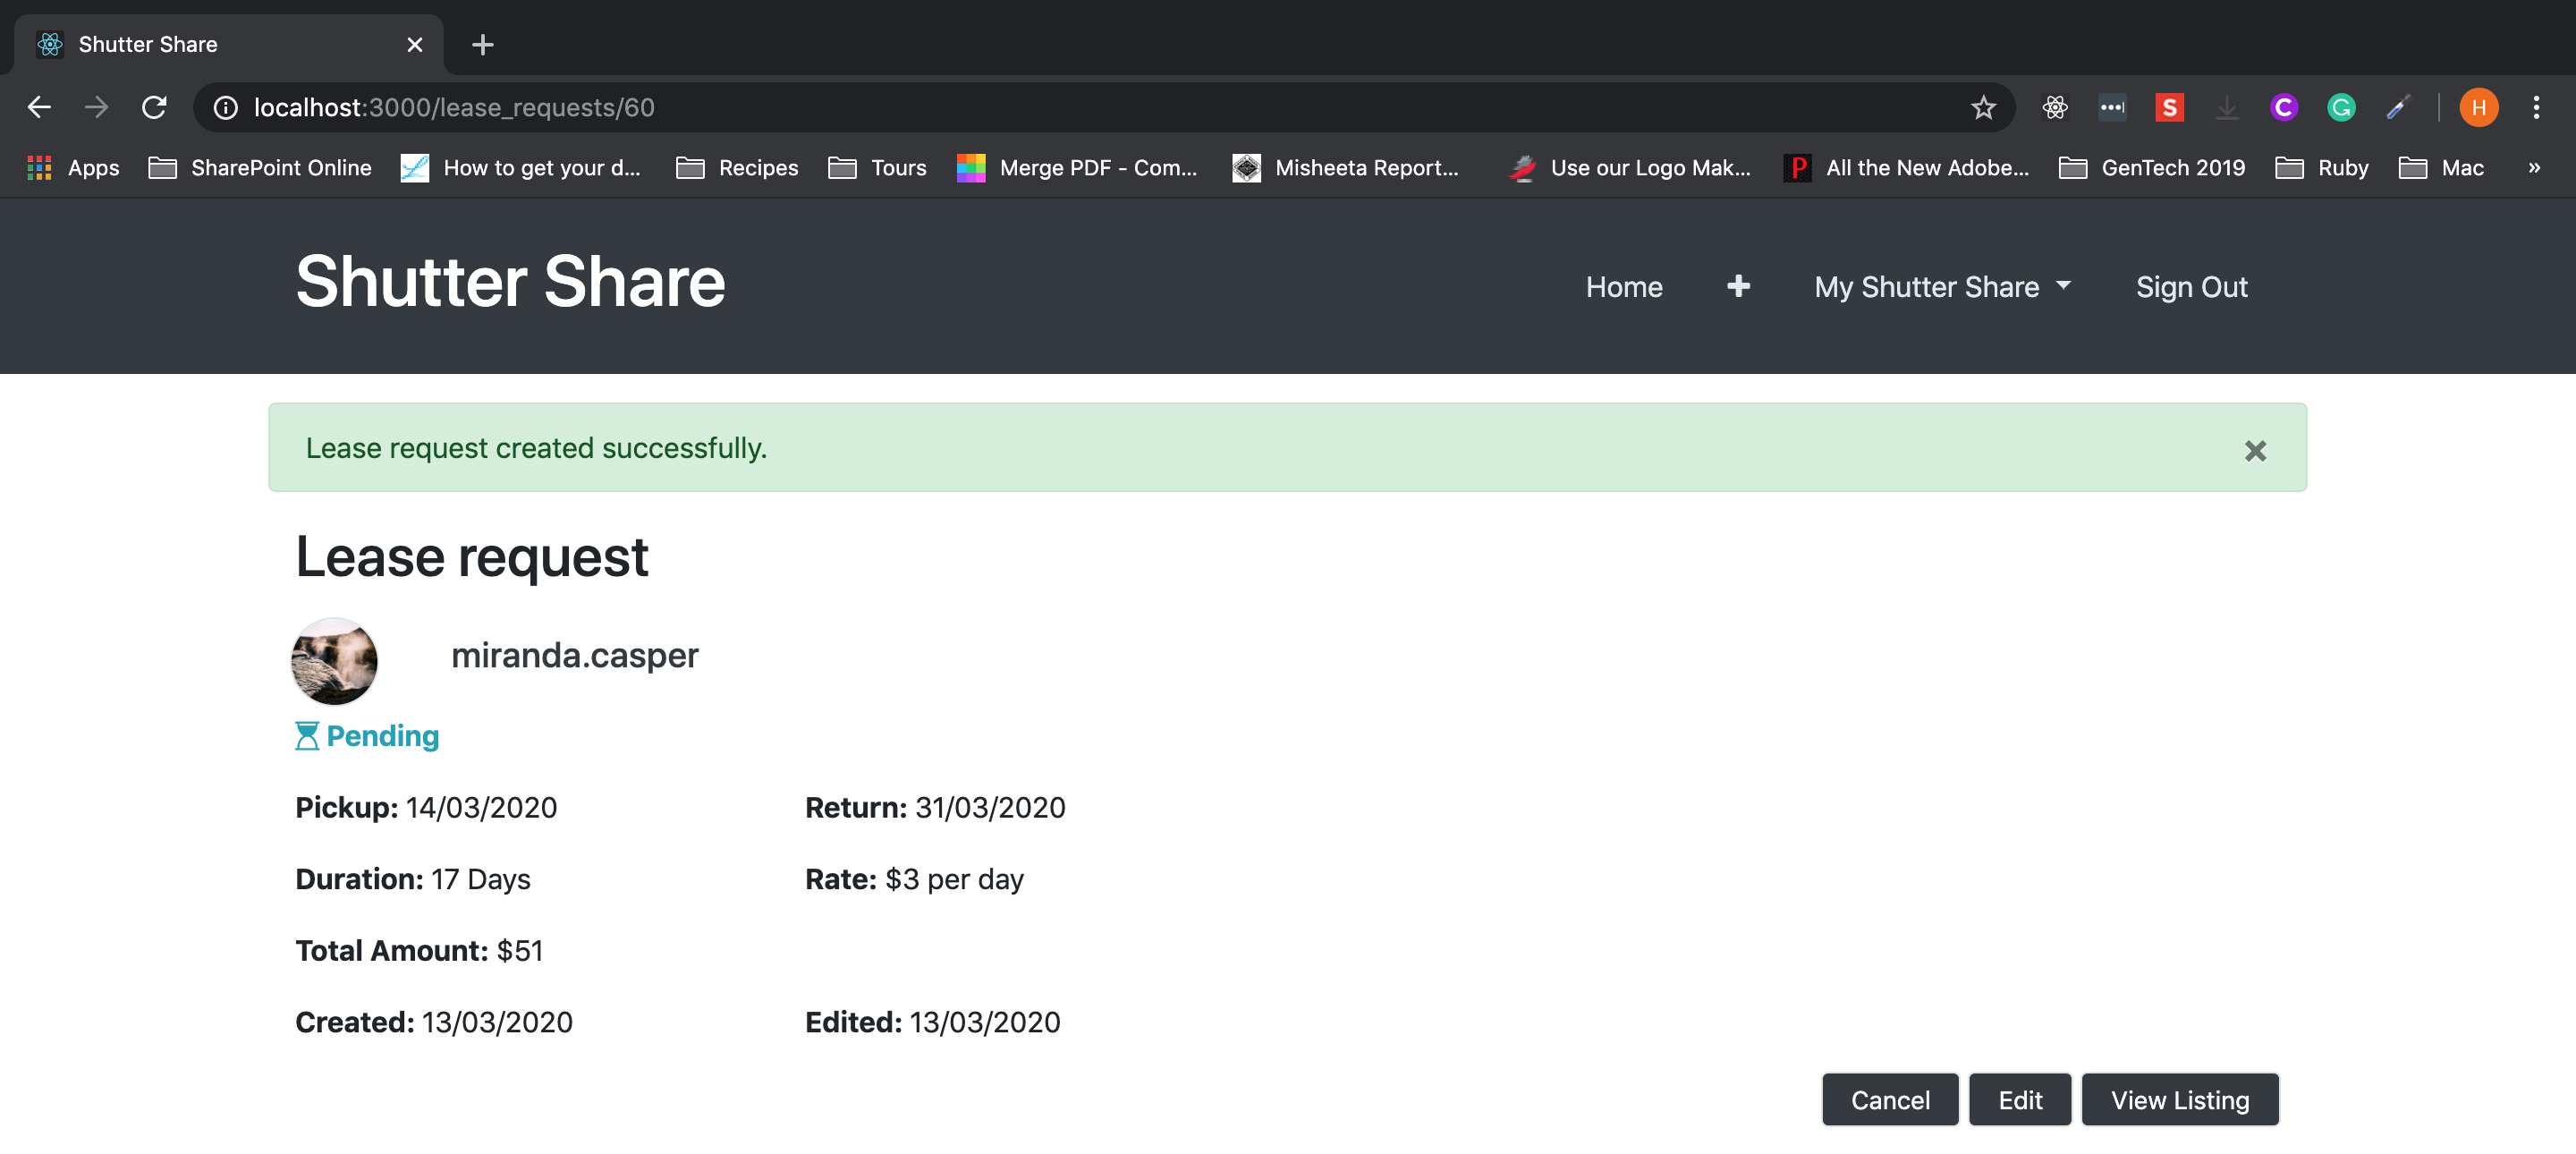This screenshot has width=2576, height=1154.
Task: Click the React DevTools extension icon
Action: tap(2055, 108)
